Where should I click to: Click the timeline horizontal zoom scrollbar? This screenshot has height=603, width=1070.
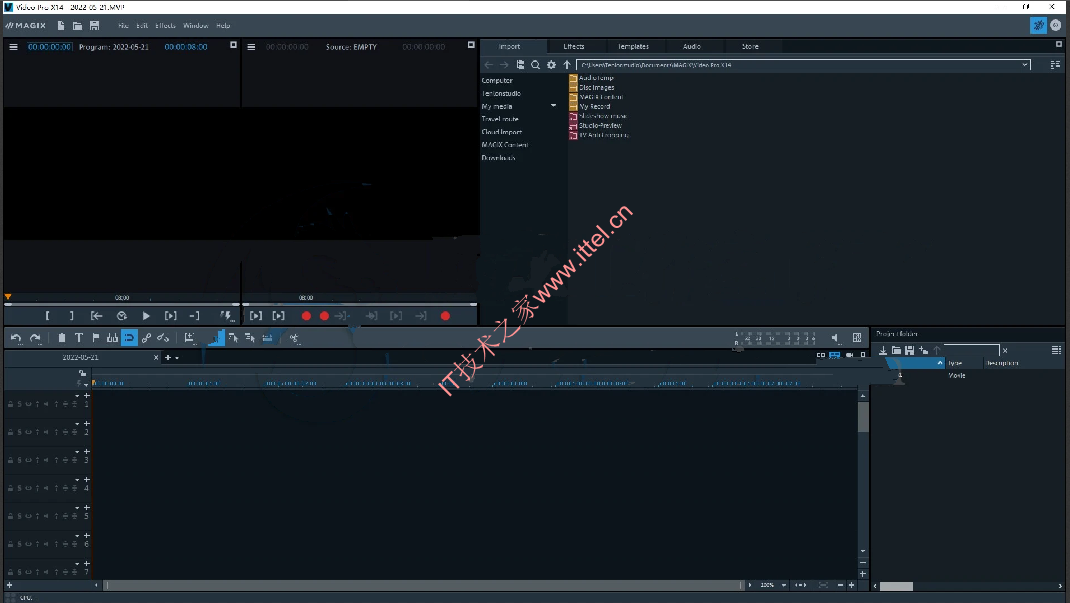coord(423,585)
